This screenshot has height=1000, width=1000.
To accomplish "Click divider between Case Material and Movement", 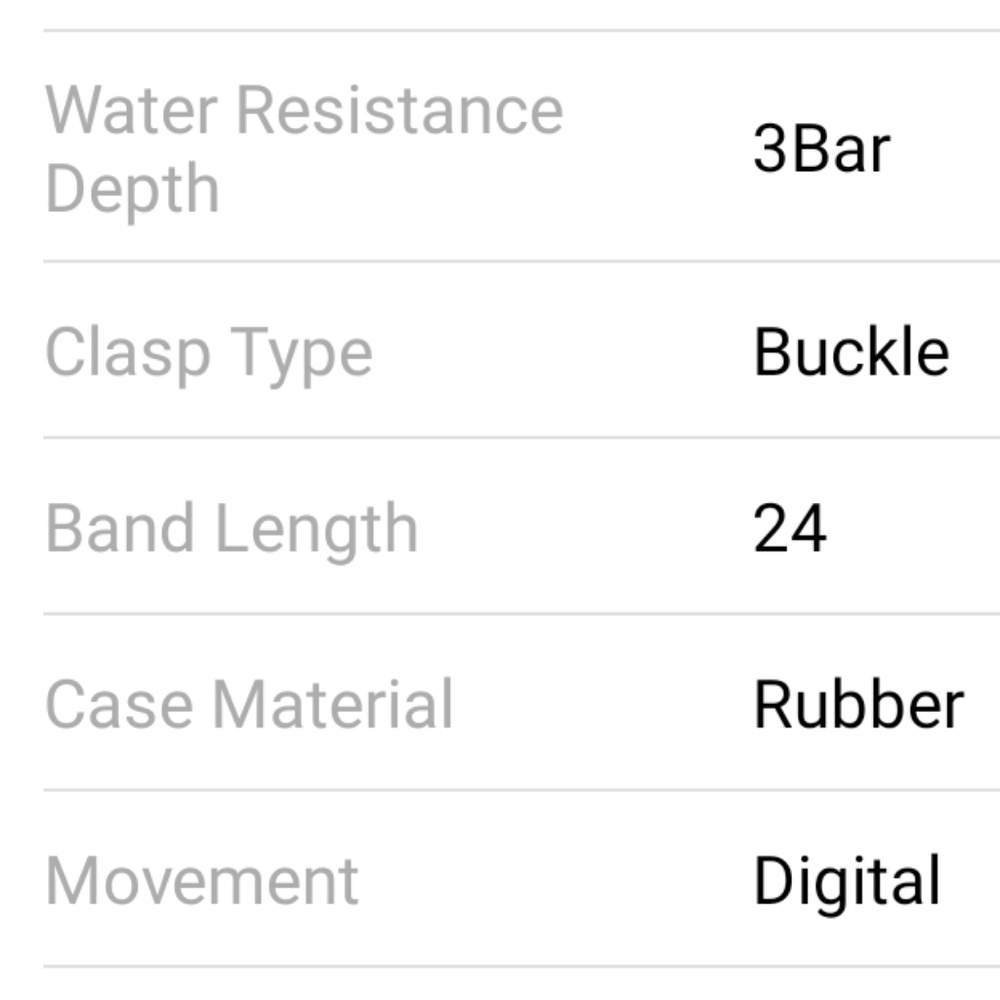I will point(522,790).
